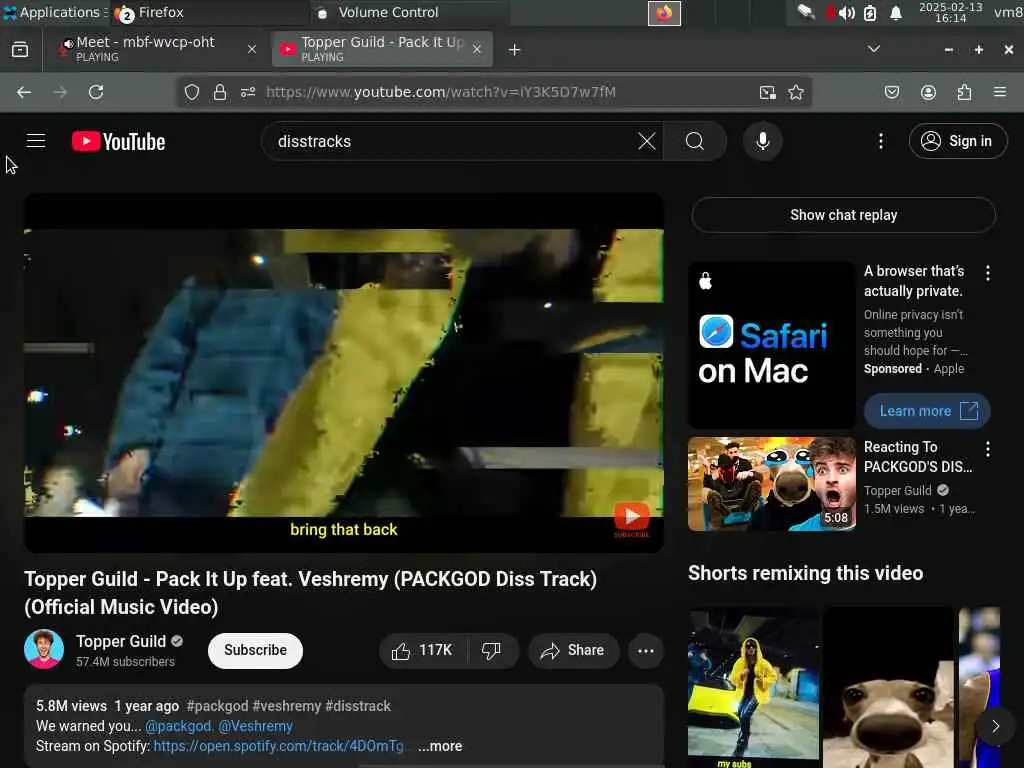Start voice search with the microphone
This screenshot has width=1024, height=768.
pyautogui.click(x=762, y=141)
